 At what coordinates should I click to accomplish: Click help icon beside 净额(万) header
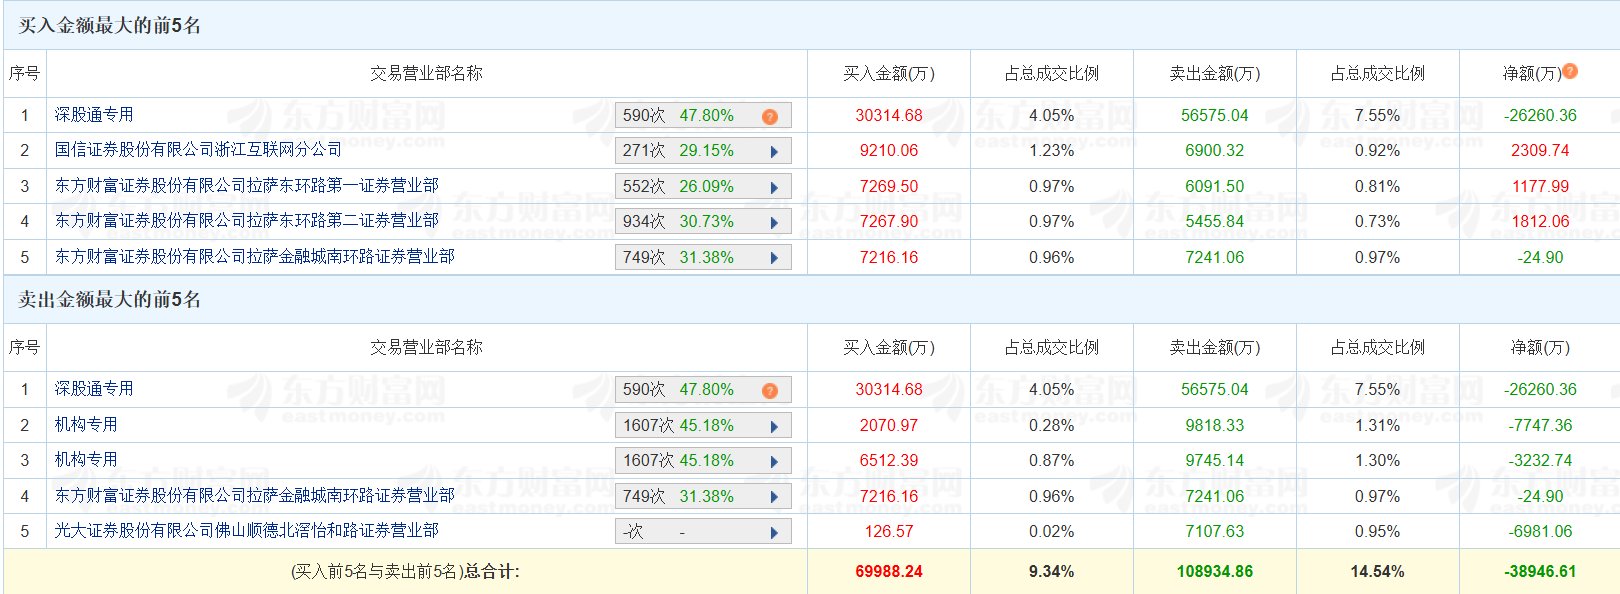point(1570,71)
